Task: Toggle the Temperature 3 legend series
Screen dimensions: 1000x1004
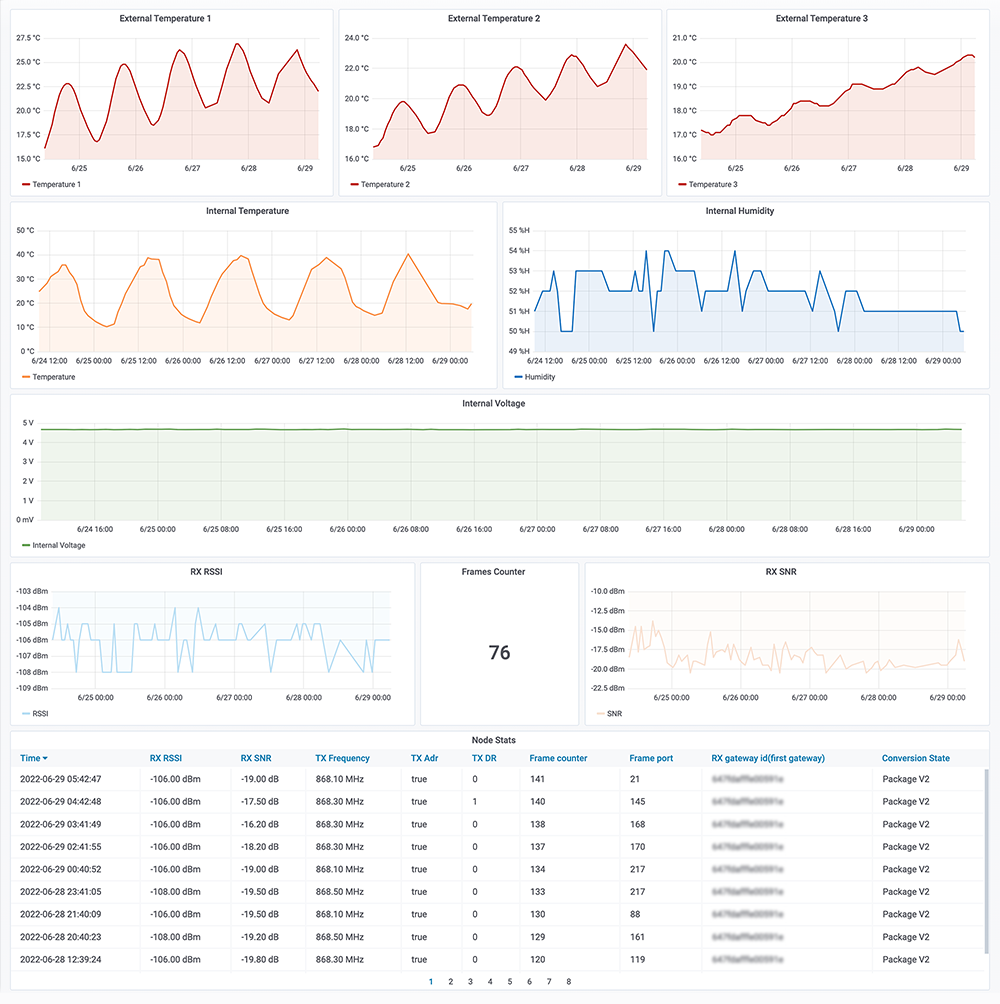Action: (x=713, y=184)
